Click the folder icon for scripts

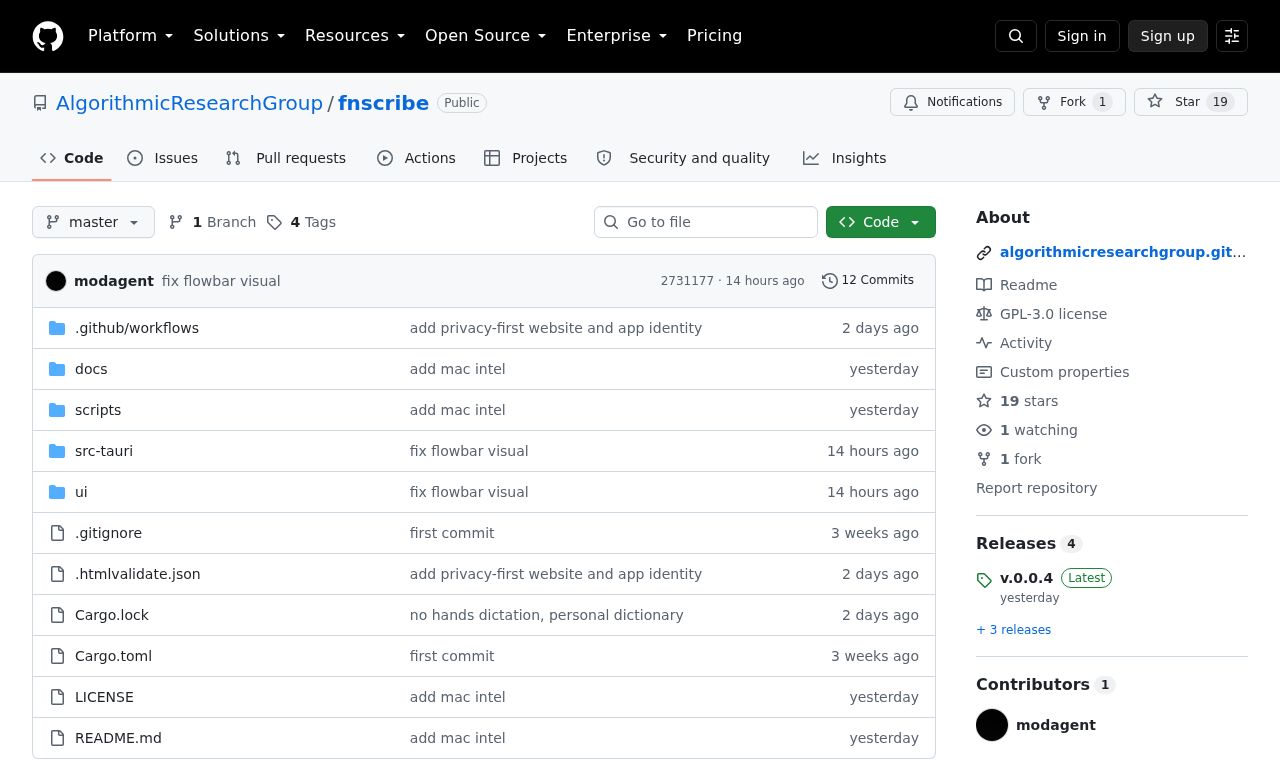click(57, 410)
